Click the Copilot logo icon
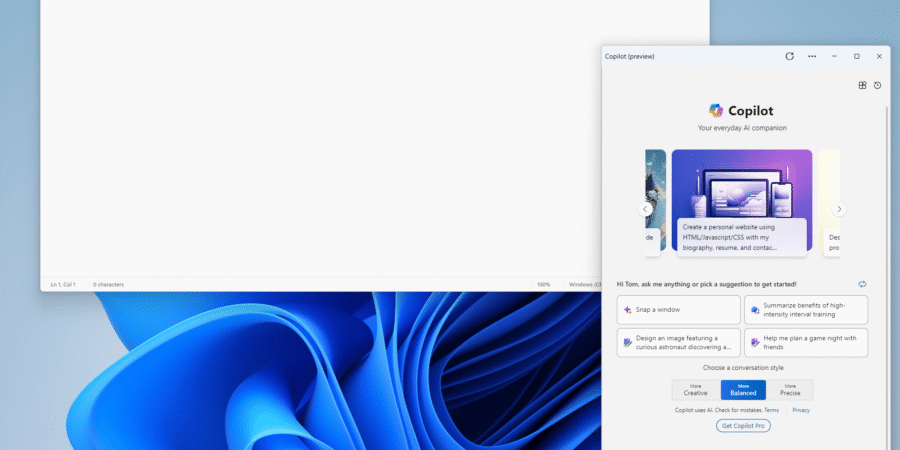 coord(716,110)
